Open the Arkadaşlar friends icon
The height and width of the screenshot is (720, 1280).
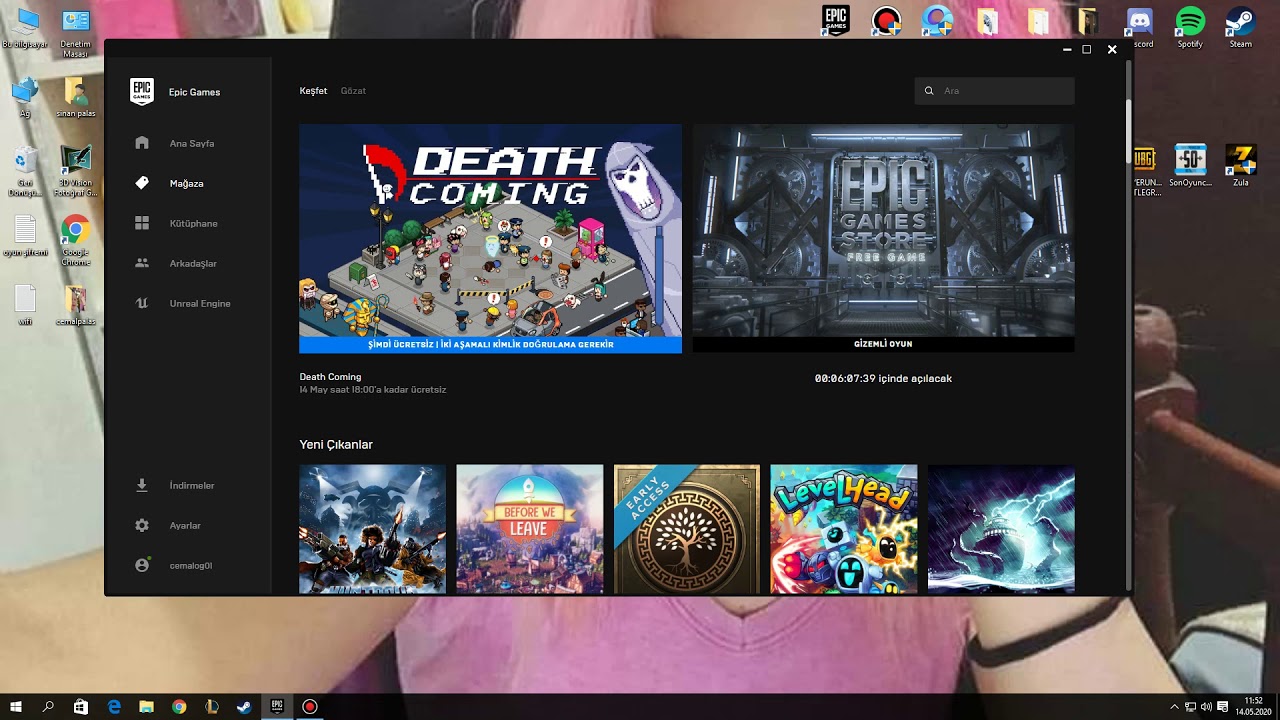pos(142,263)
